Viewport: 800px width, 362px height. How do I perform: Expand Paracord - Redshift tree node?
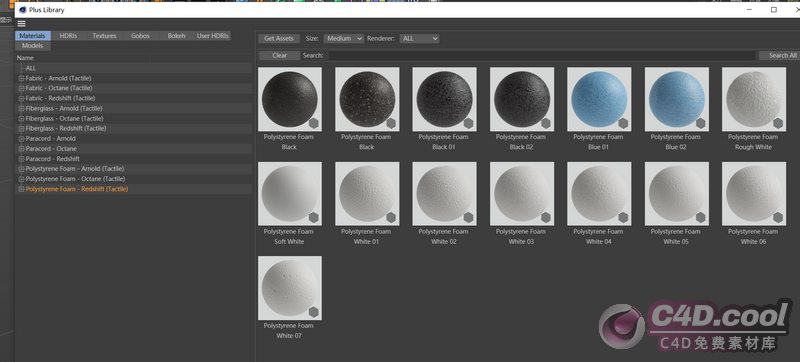(21, 159)
